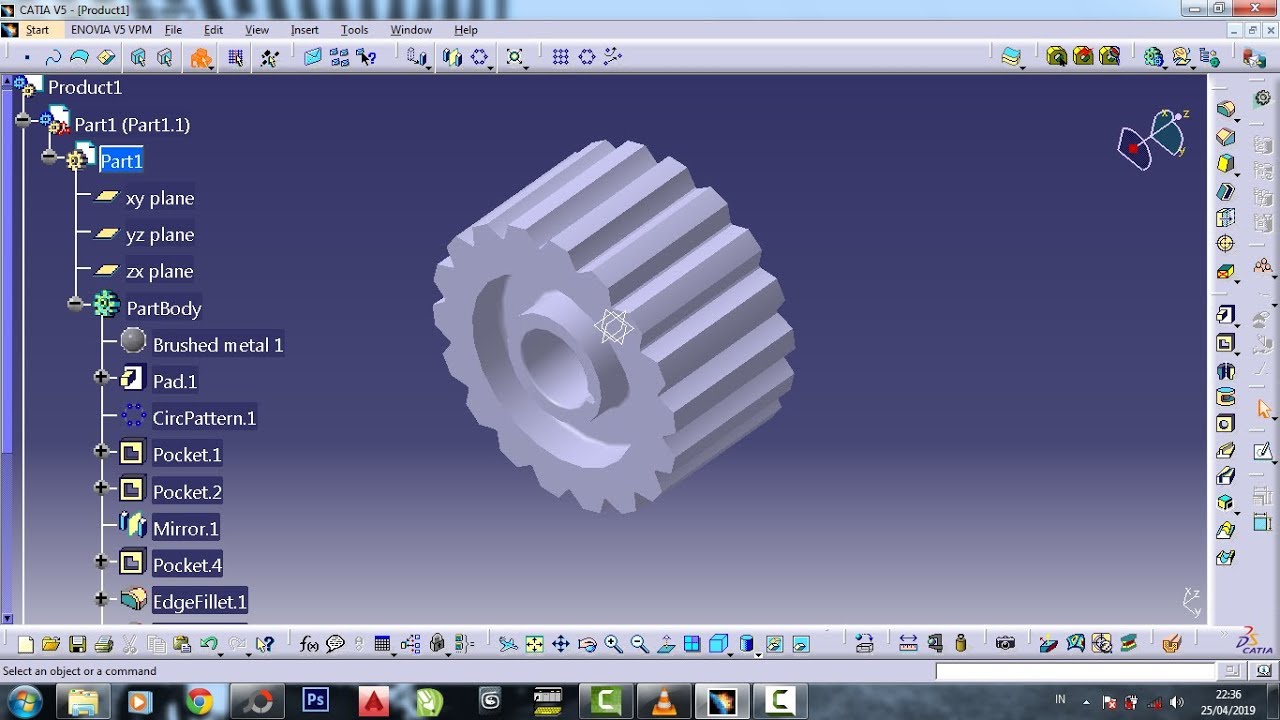This screenshot has width=1280, height=720.
Task: Select xy plane in the tree
Action: (160, 198)
